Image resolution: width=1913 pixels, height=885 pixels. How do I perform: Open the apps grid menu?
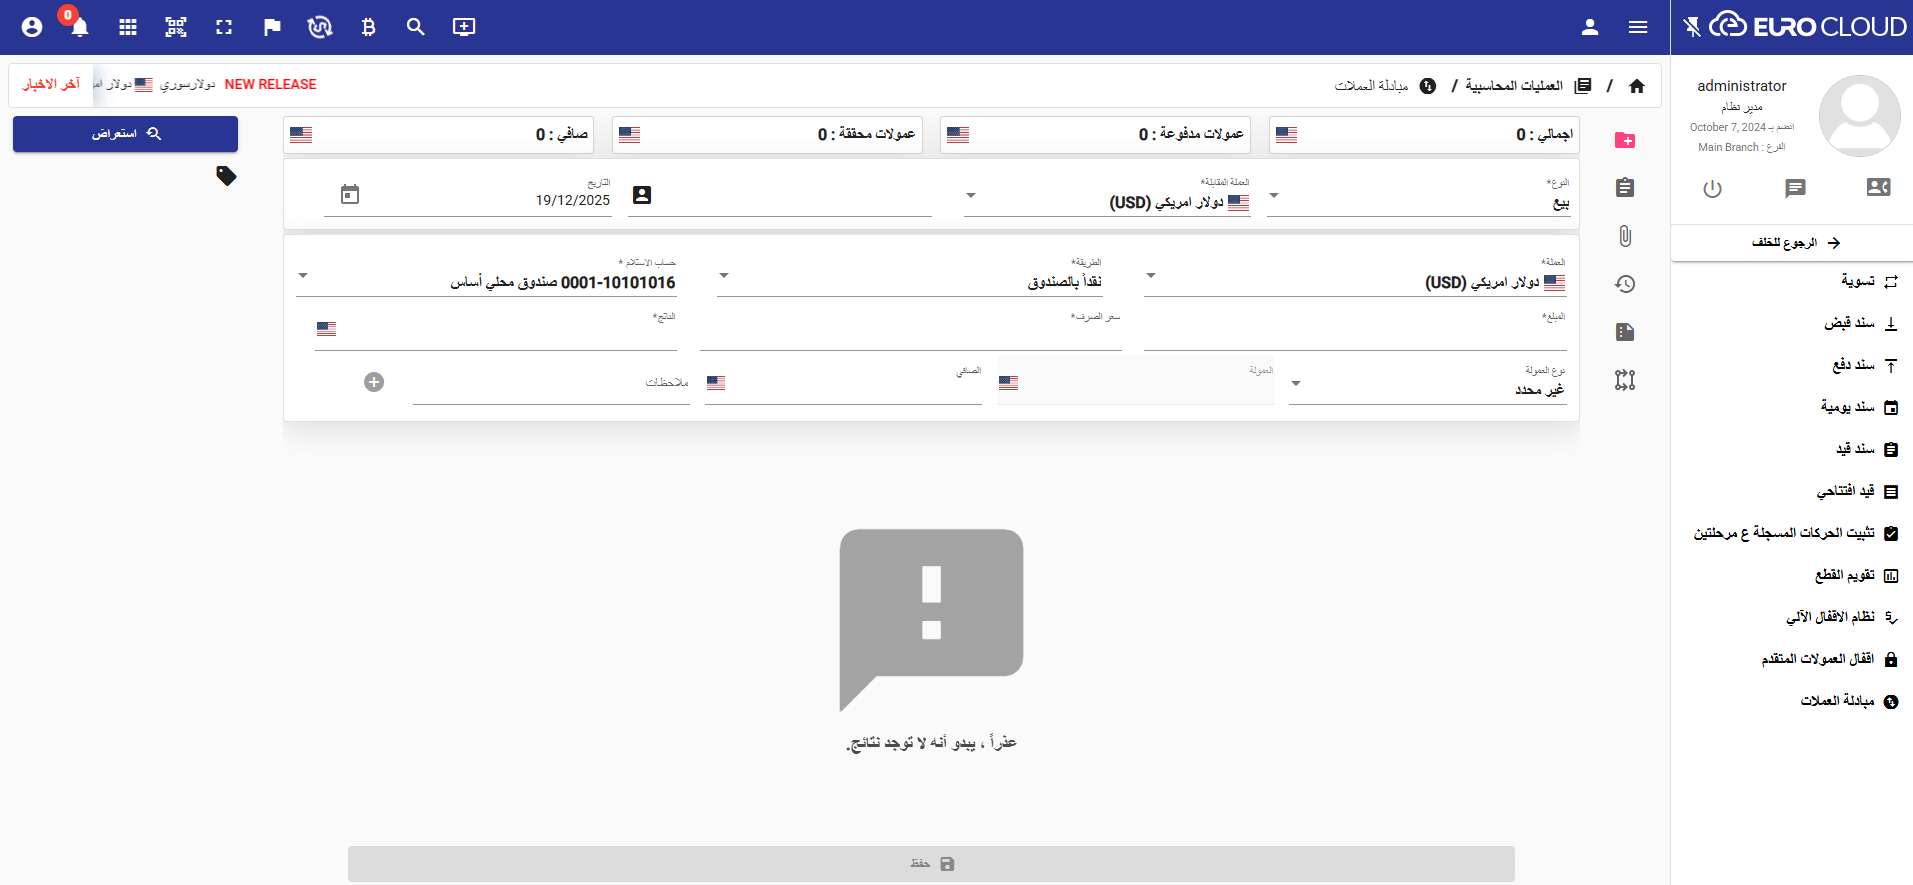pyautogui.click(x=128, y=27)
